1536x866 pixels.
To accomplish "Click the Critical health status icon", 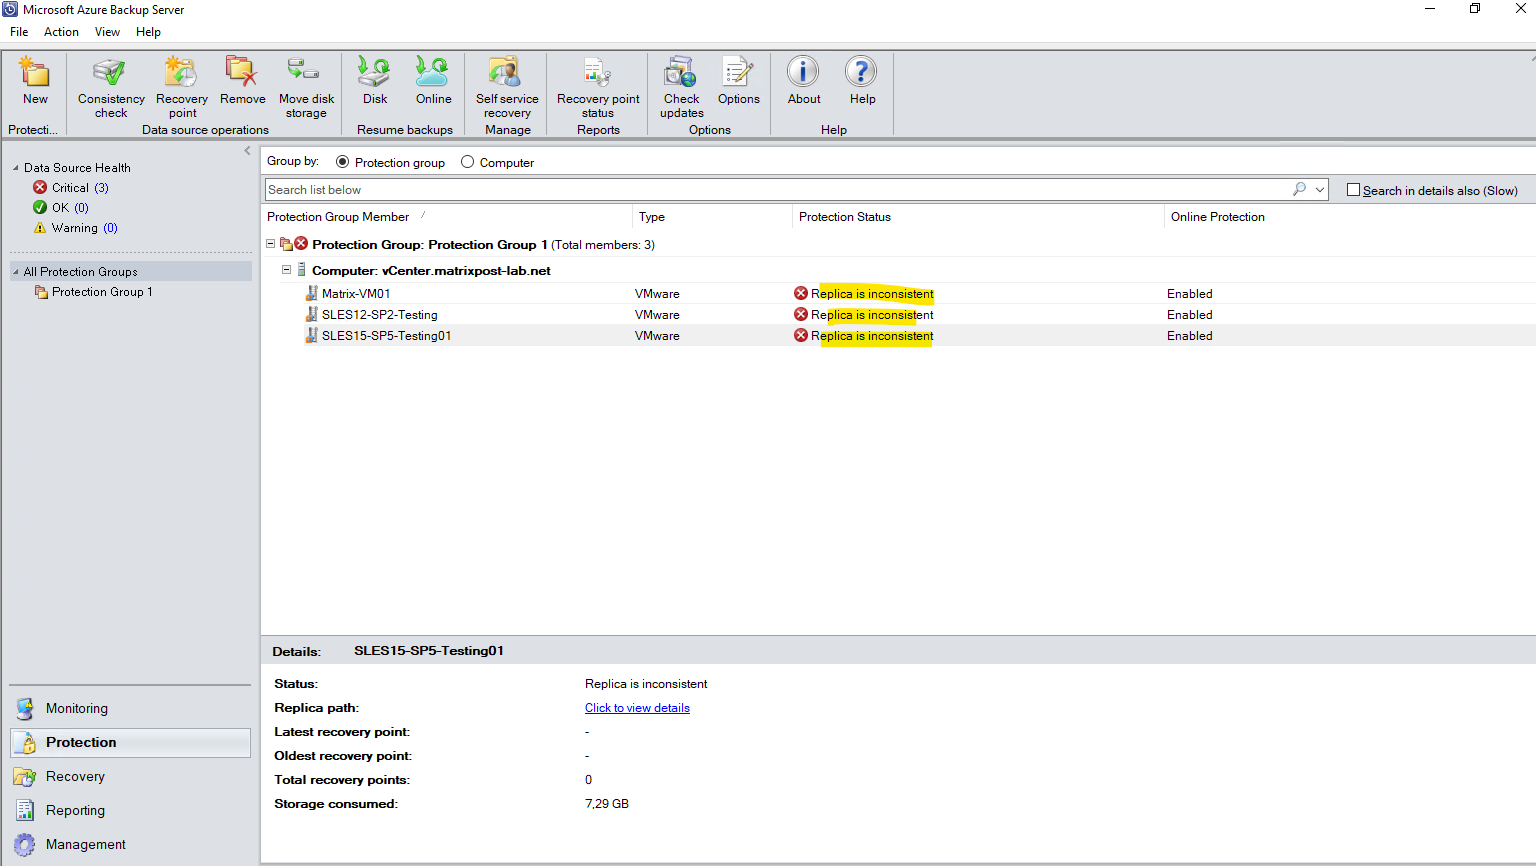I will click(x=40, y=187).
